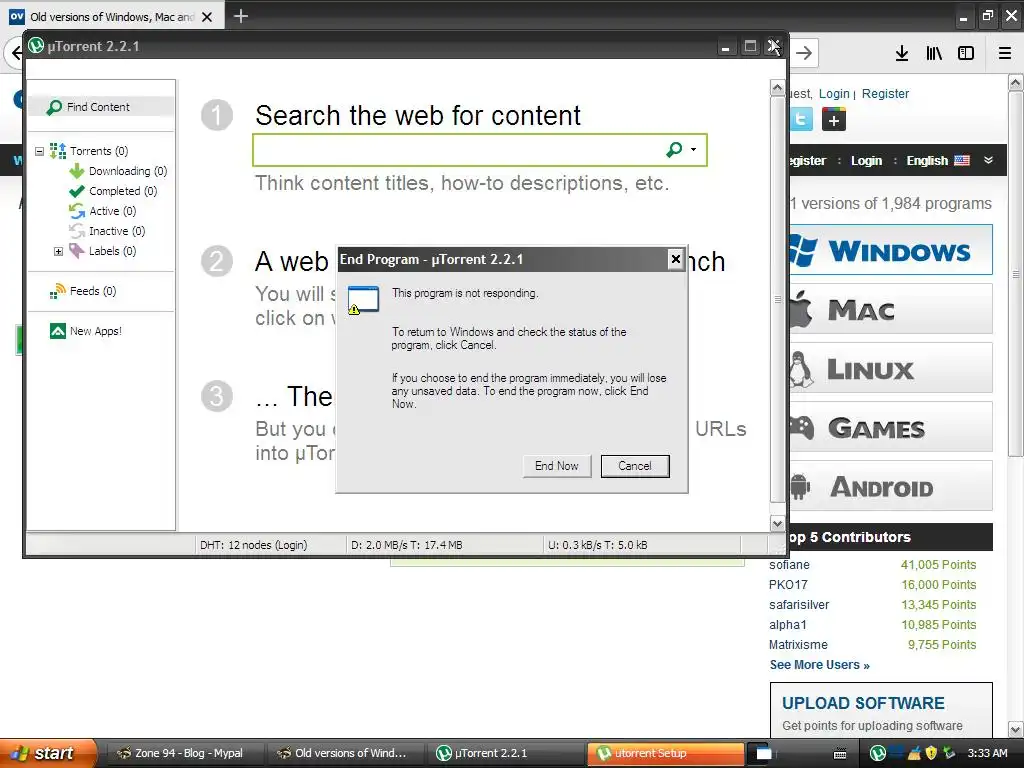
Task: Open the Mac category banner
Action: tap(891, 309)
